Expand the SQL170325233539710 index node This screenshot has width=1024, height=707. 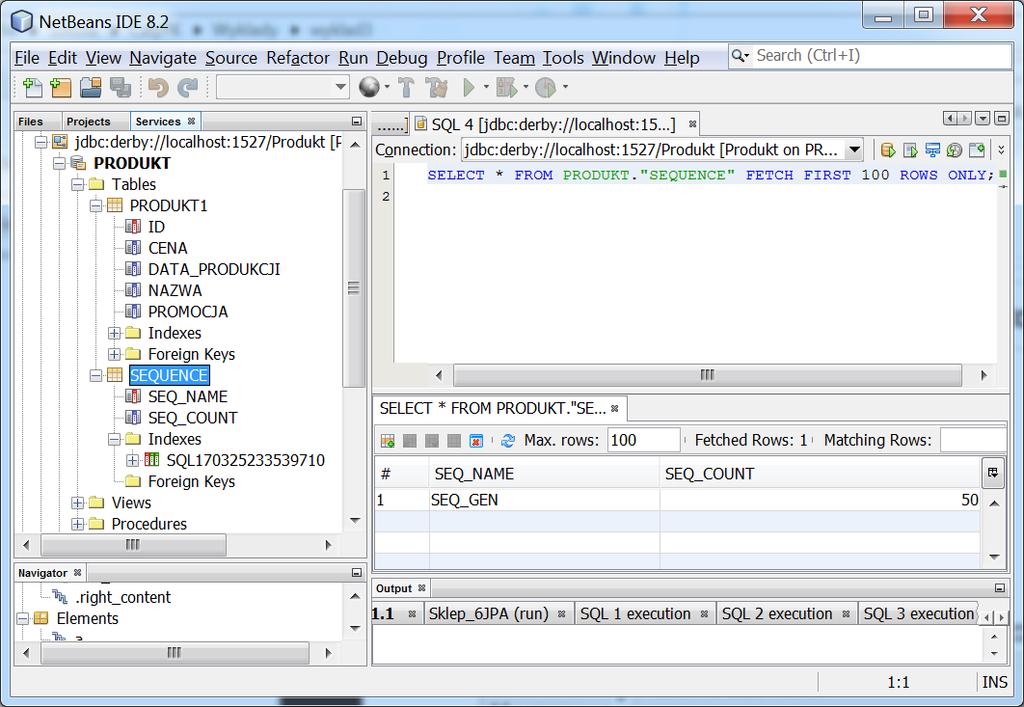[133, 460]
